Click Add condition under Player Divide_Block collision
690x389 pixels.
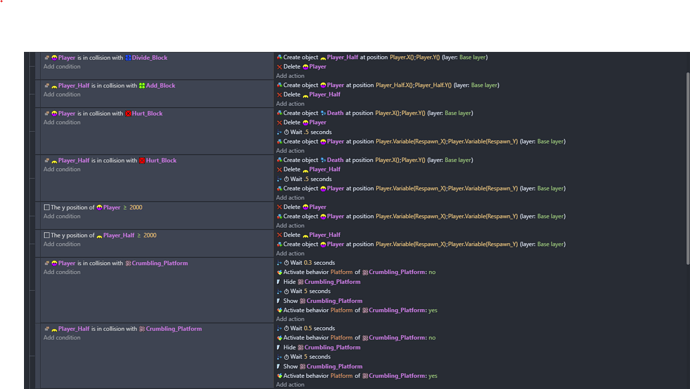62,67
